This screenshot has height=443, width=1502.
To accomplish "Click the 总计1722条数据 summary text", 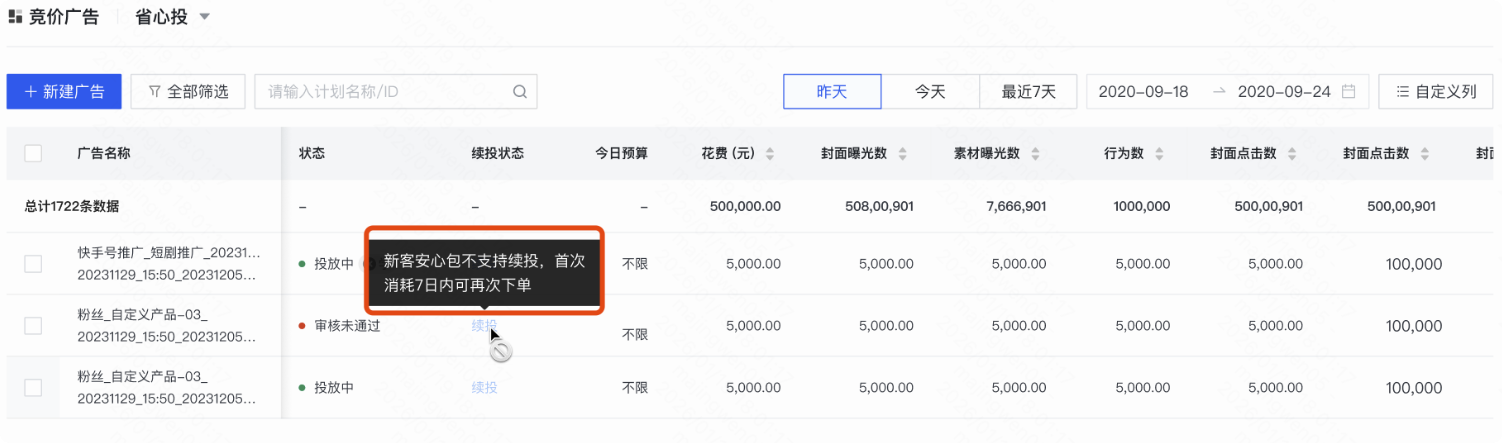I will point(72,206).
